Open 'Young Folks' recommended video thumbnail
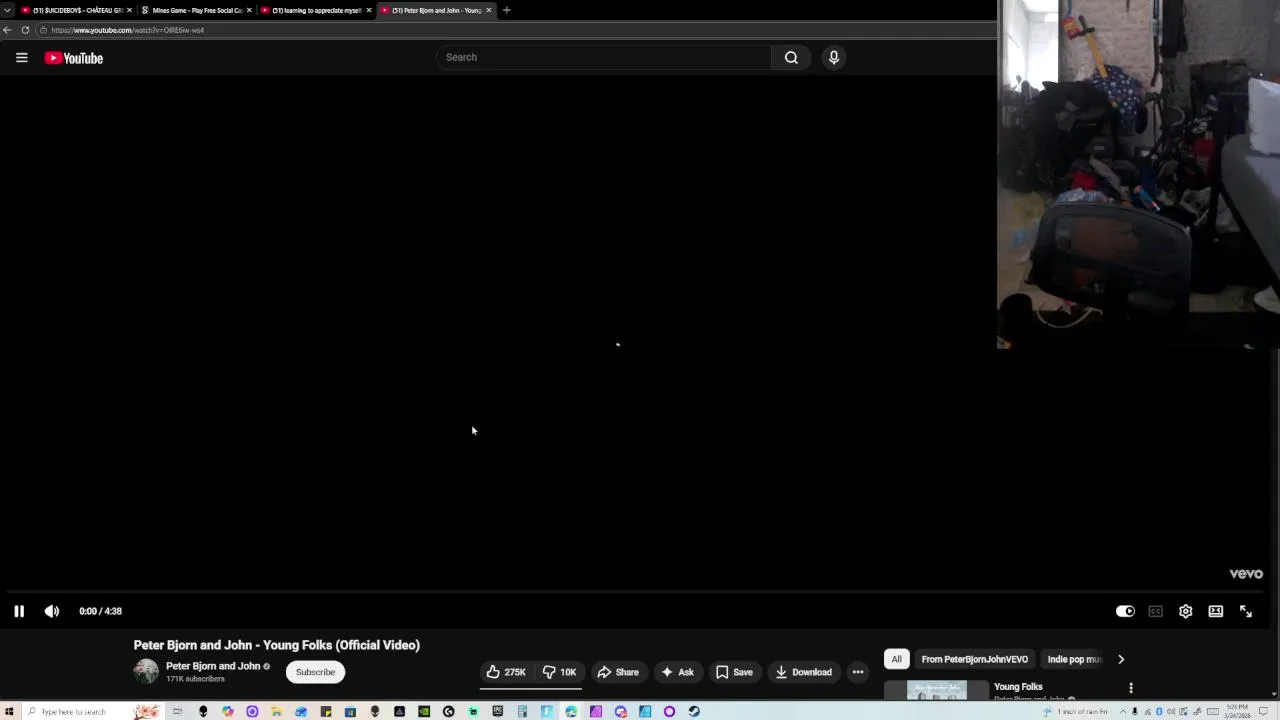The height and width of the screenshot is (720, 1280). (937, 691)
